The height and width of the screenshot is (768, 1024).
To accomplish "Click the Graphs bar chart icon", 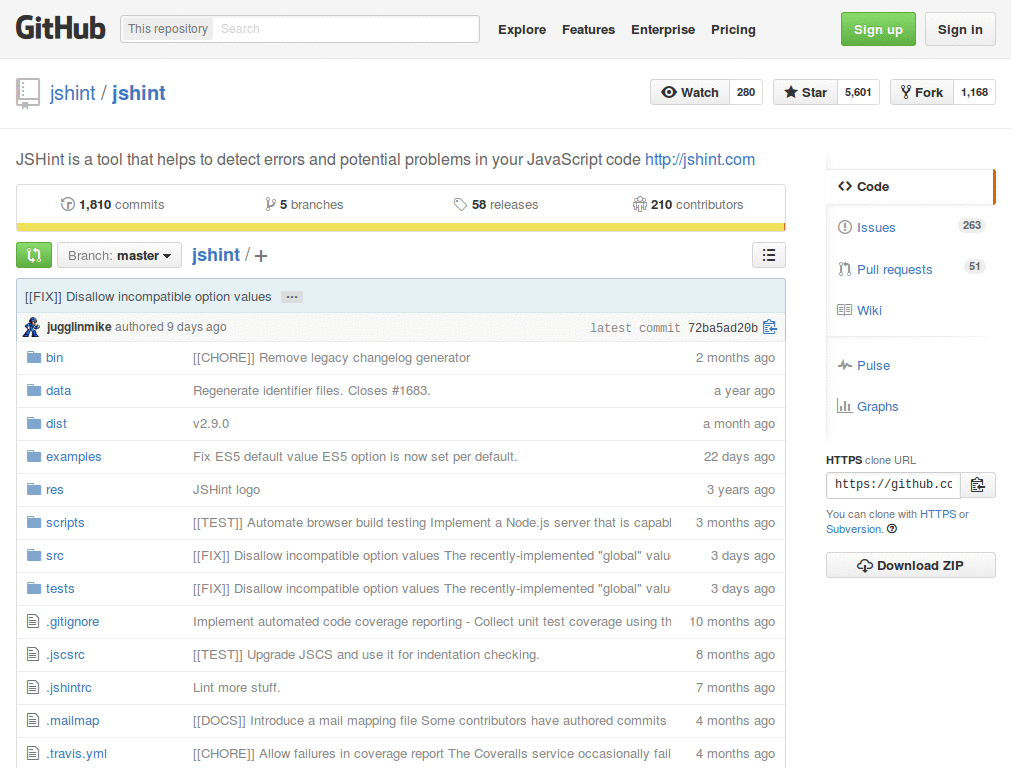I will point(844,406).
